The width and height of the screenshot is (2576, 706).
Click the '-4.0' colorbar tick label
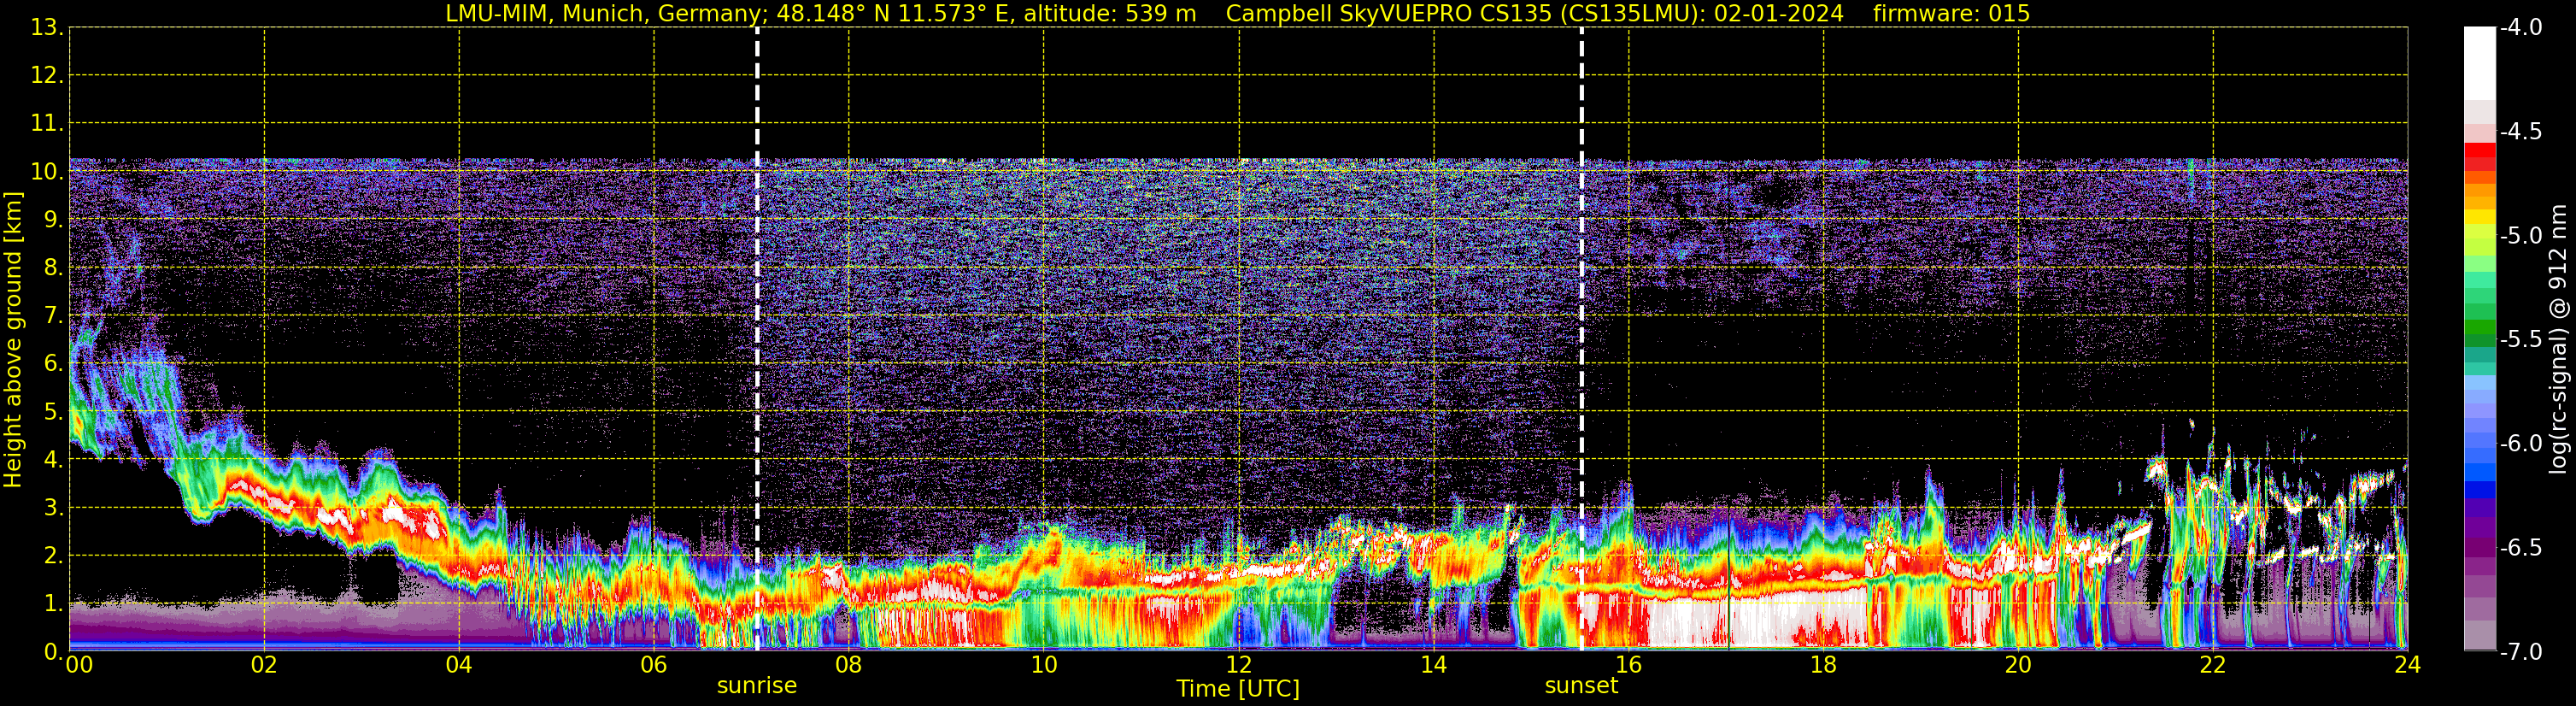coord(2521,28)
